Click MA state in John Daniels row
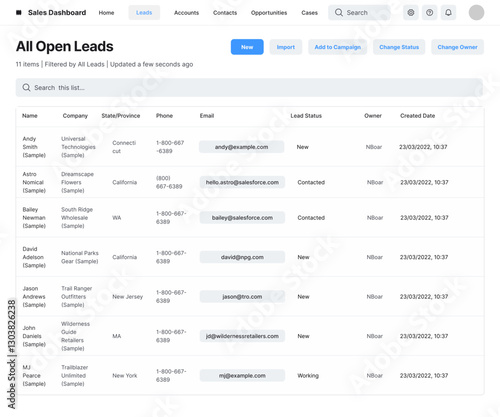 click(x=117, y=336)
